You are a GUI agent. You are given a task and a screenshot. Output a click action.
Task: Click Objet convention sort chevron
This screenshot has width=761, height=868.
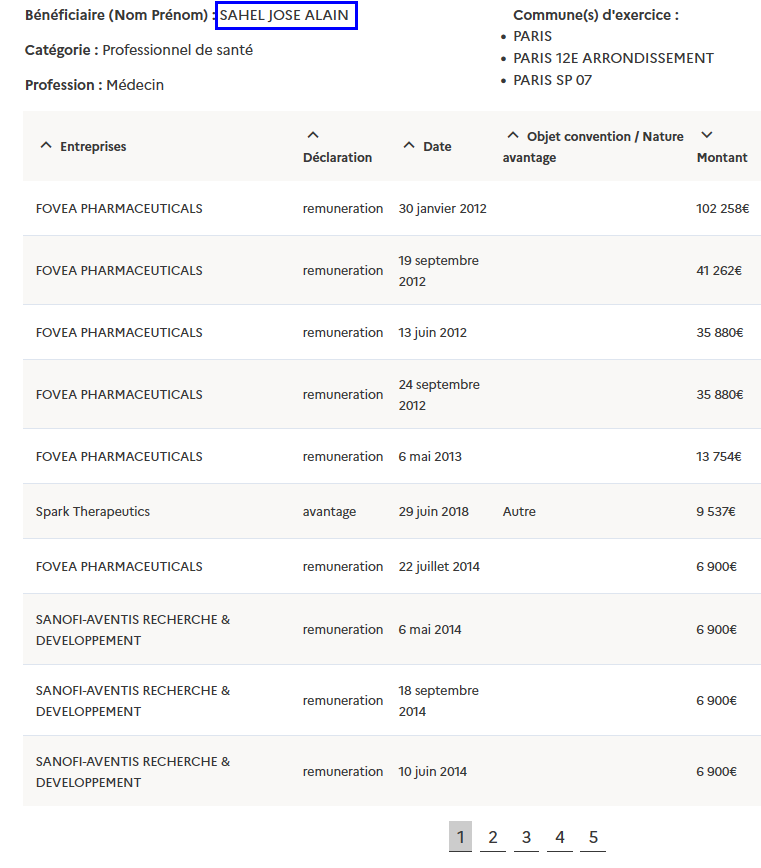pos(513,136)
